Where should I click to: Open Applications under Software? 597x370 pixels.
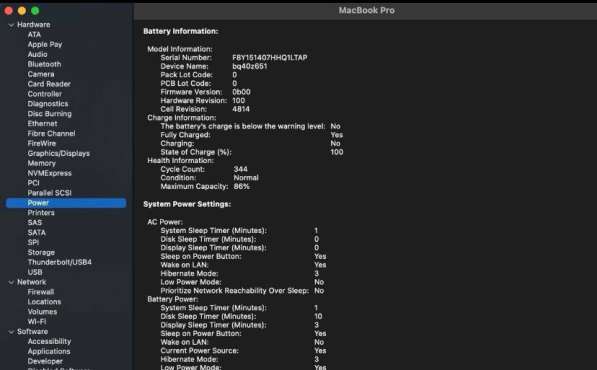pyautogui.click(x=49, y=351)
